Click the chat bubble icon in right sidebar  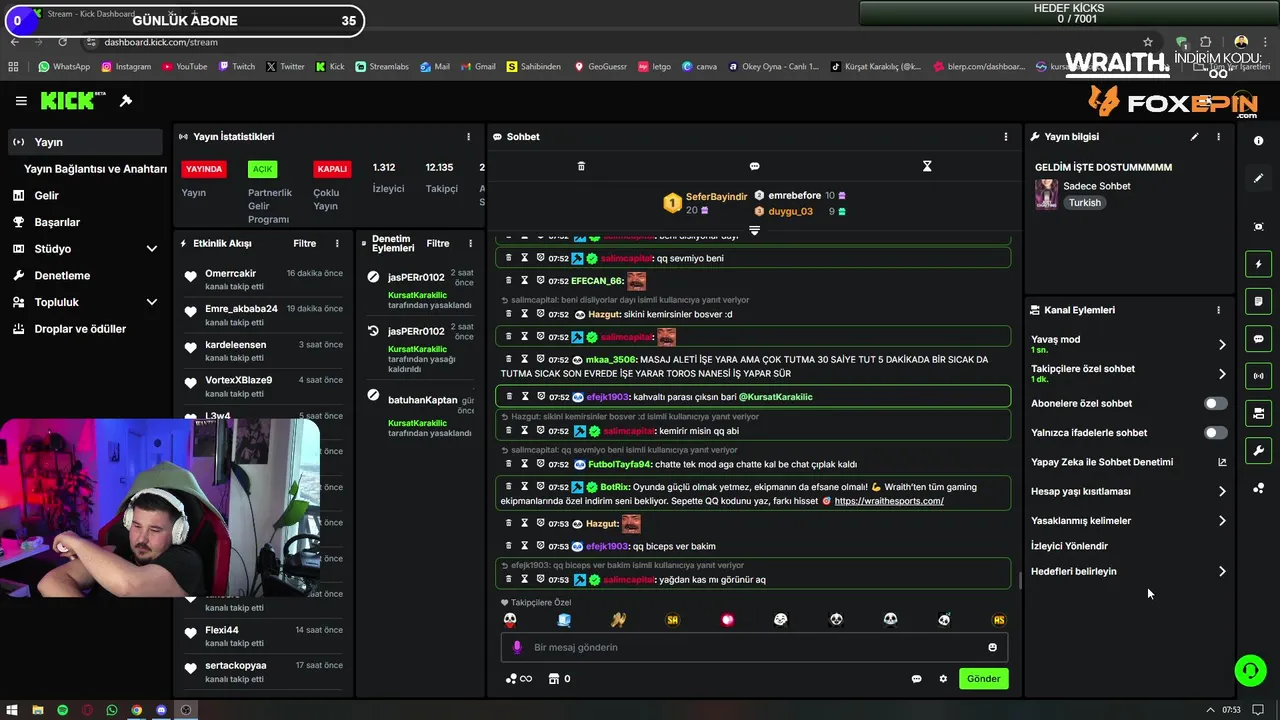coord(1258,339)
